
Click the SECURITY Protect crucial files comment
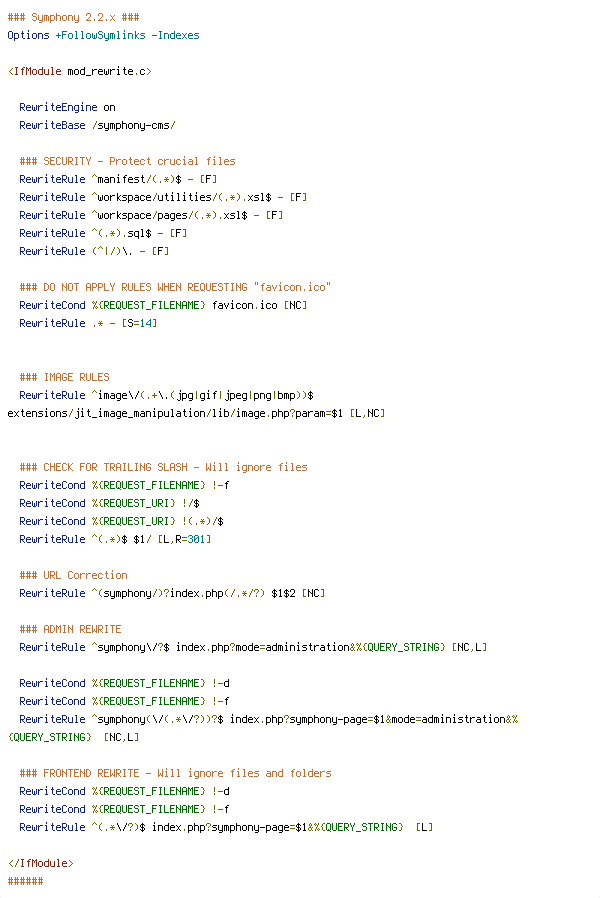coord(127,161)
